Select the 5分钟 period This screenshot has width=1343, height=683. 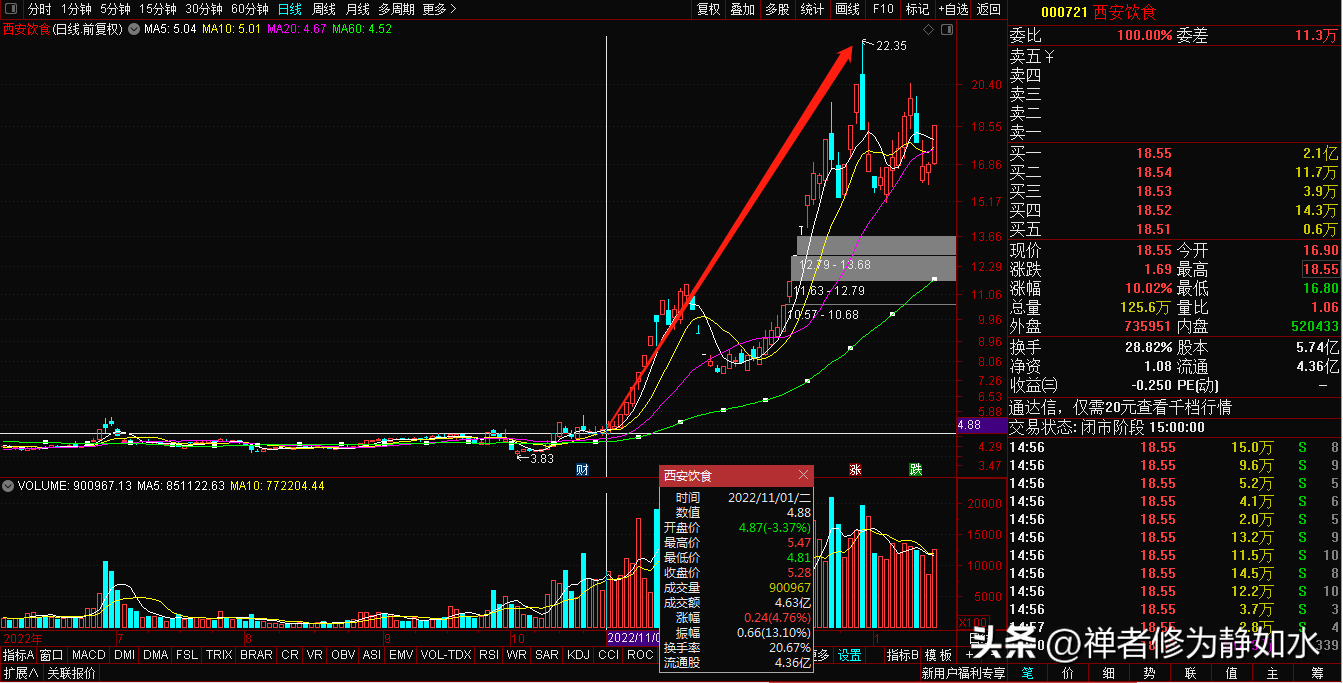click(x=115, y=9)
